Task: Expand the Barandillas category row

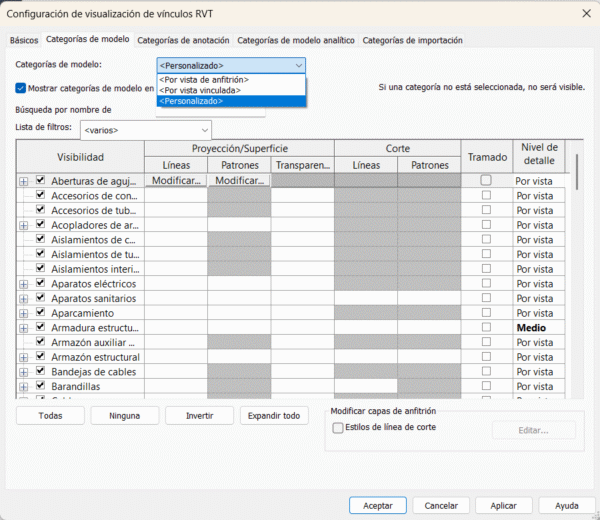Action: pyautogui.click(x=24, y=386)
